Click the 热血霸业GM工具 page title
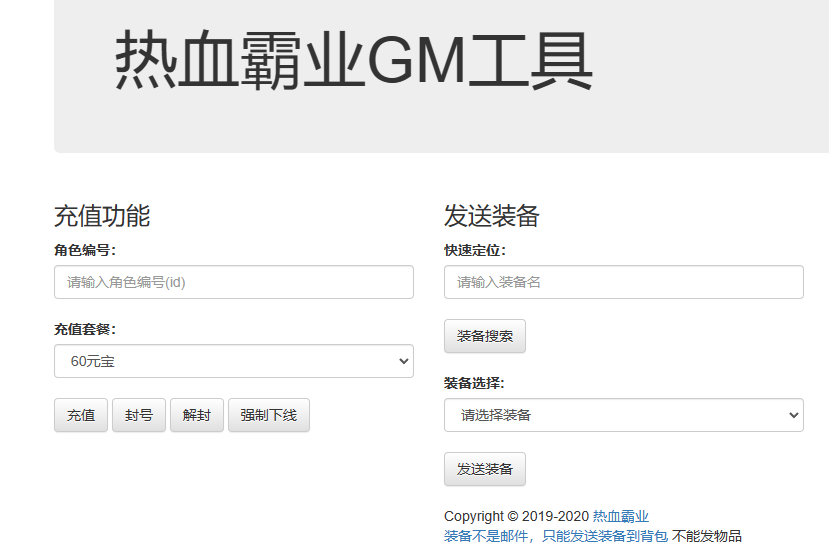The image size is (829, 554). coord(353,60)
